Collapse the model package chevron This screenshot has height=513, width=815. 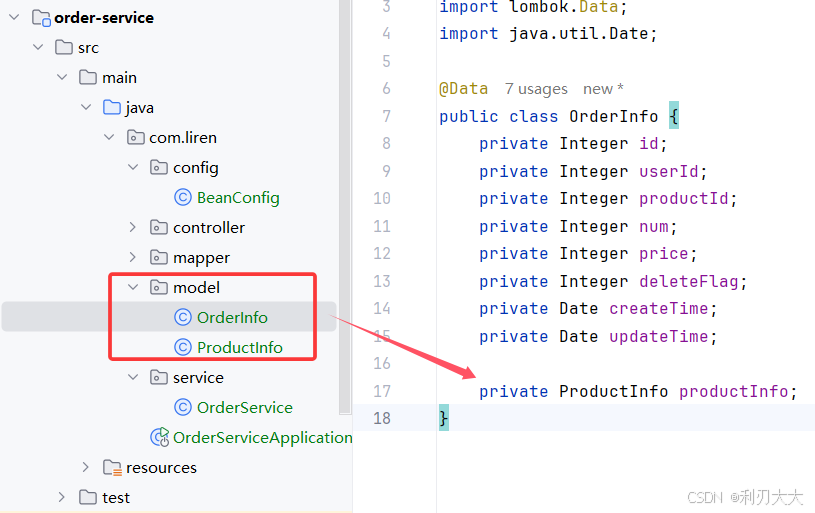[133, 287]
